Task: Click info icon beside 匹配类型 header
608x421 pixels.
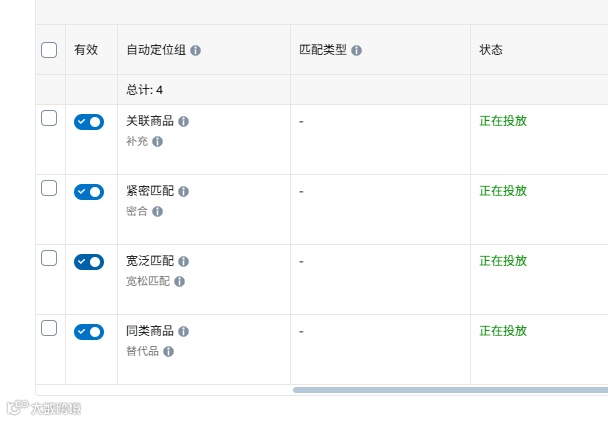Action: pos(357,50)
